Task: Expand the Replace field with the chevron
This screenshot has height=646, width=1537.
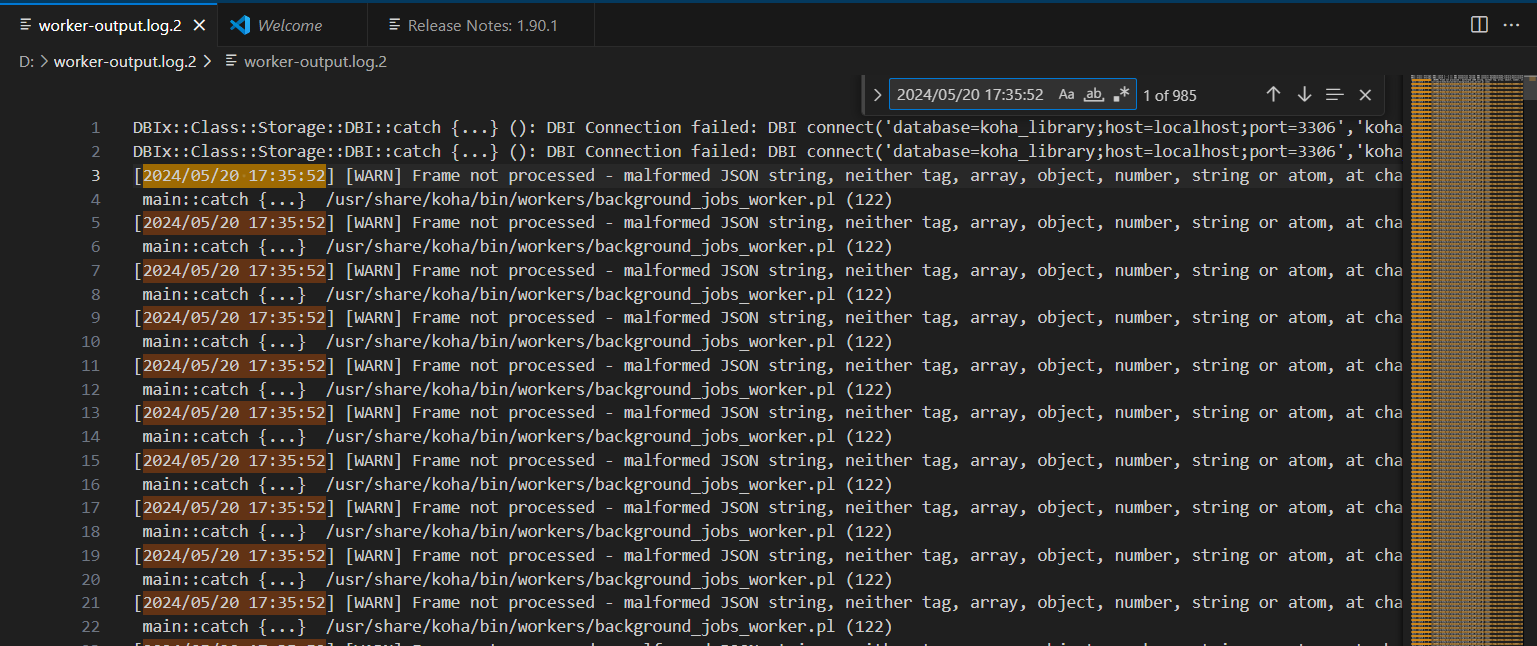Action: point(877,95)
